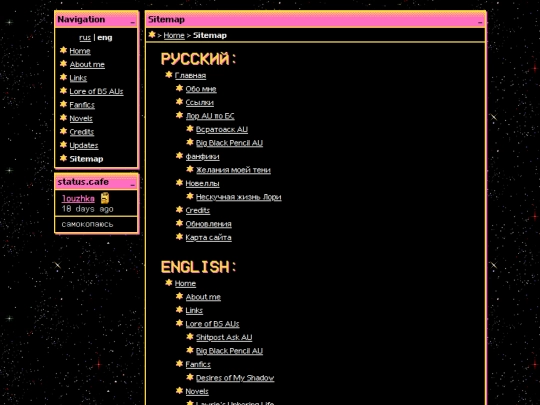
Task: Open the Ссылки sitemap link
Action: click(x=199, y=102)
